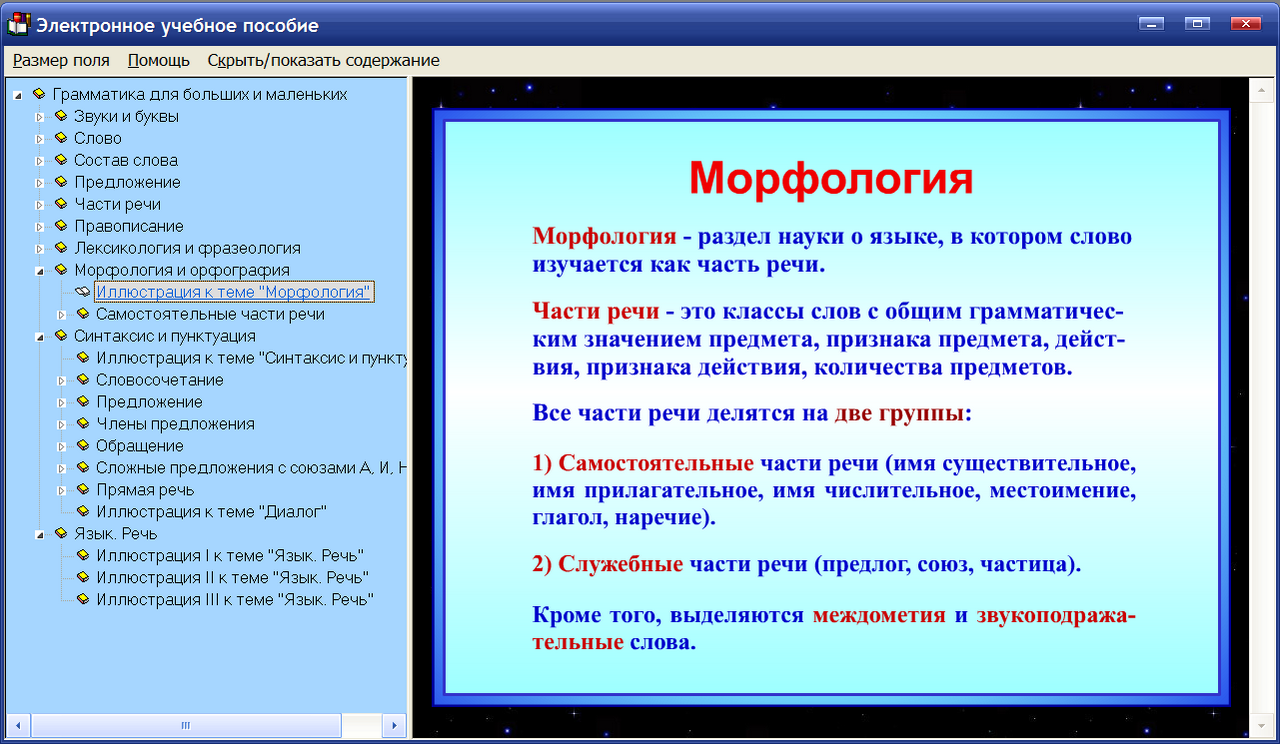The height and width of the screenshot is (744, 1280).
Task: Click "Скрыть/показать содержание" to hide contents
Action: pos(322,60)
